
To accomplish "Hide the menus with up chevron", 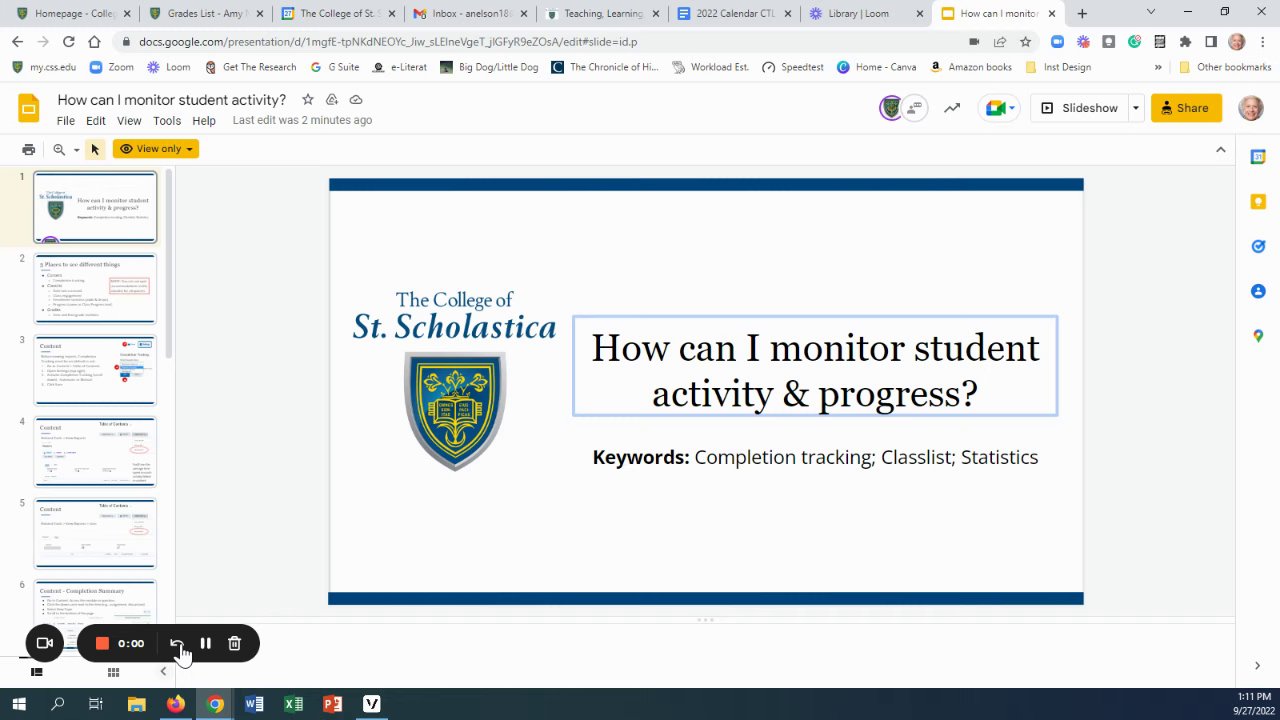I will point(1220,149).
